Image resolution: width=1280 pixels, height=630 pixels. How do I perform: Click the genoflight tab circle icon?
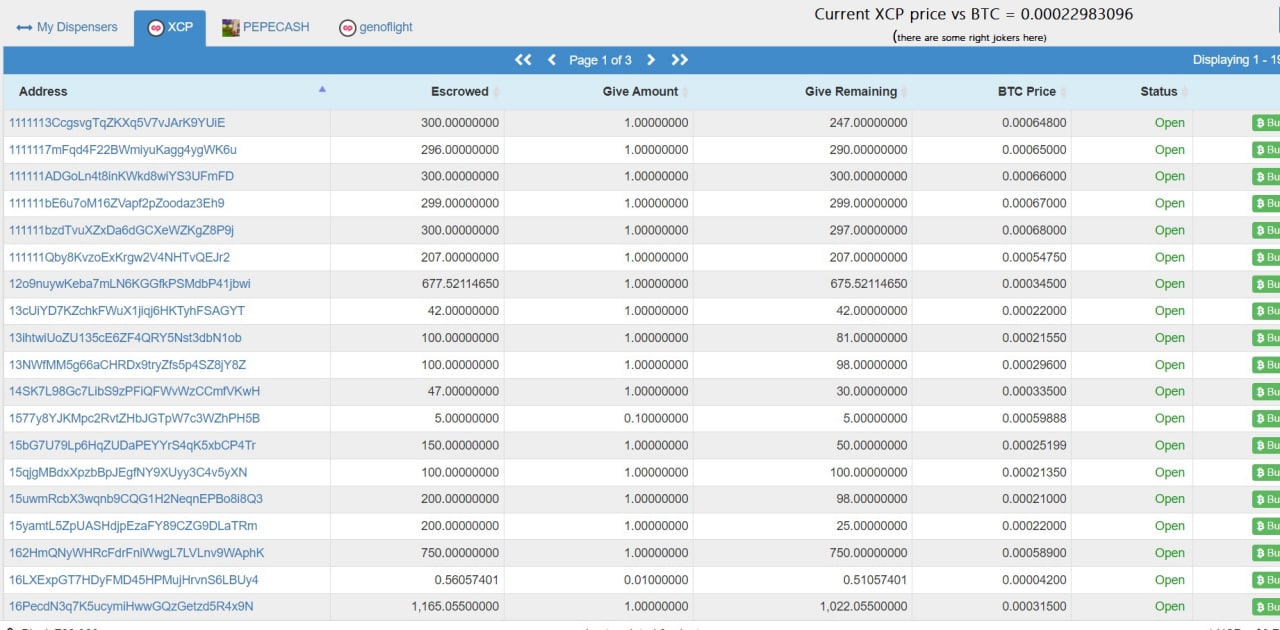tap(347, 28)
